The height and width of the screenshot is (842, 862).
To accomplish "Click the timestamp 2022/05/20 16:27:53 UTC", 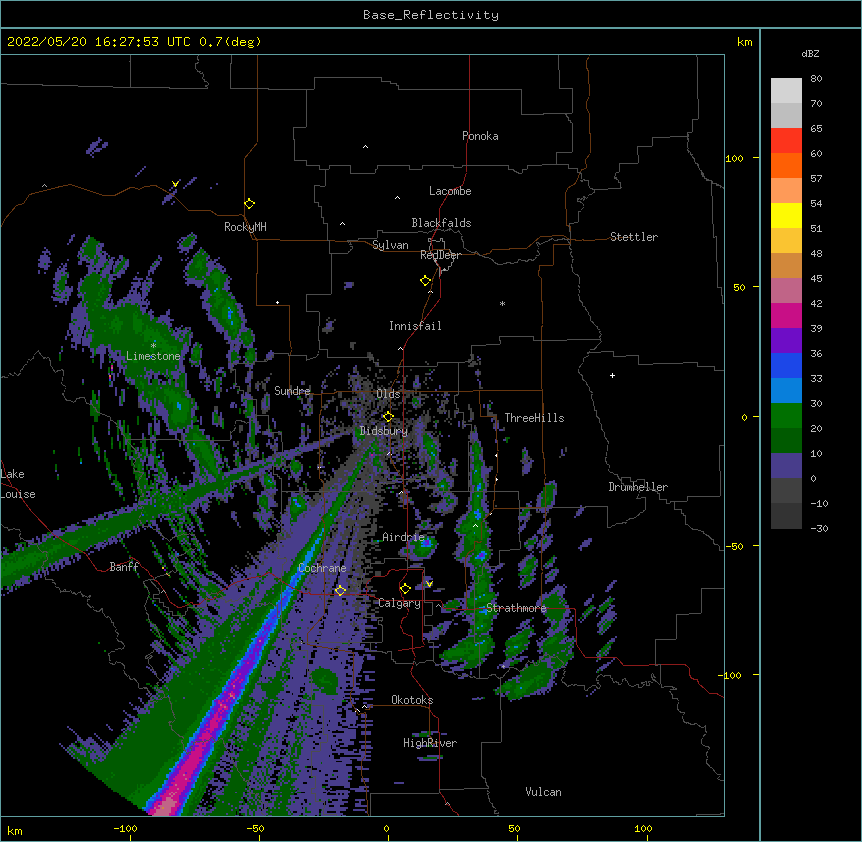I will point(98,42).
